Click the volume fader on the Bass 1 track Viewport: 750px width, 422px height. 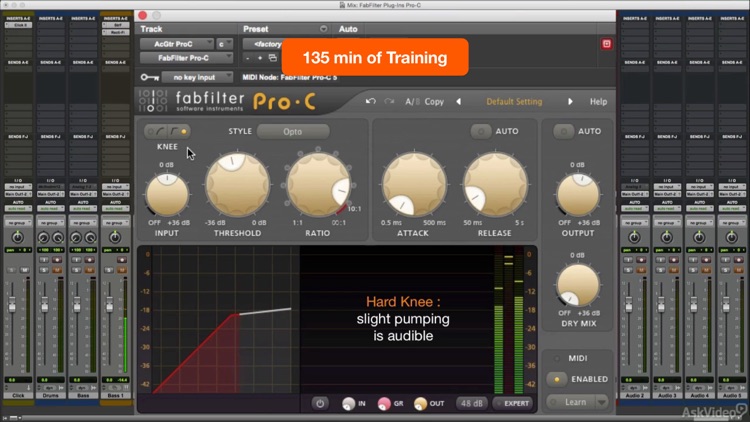pos(110,303)
